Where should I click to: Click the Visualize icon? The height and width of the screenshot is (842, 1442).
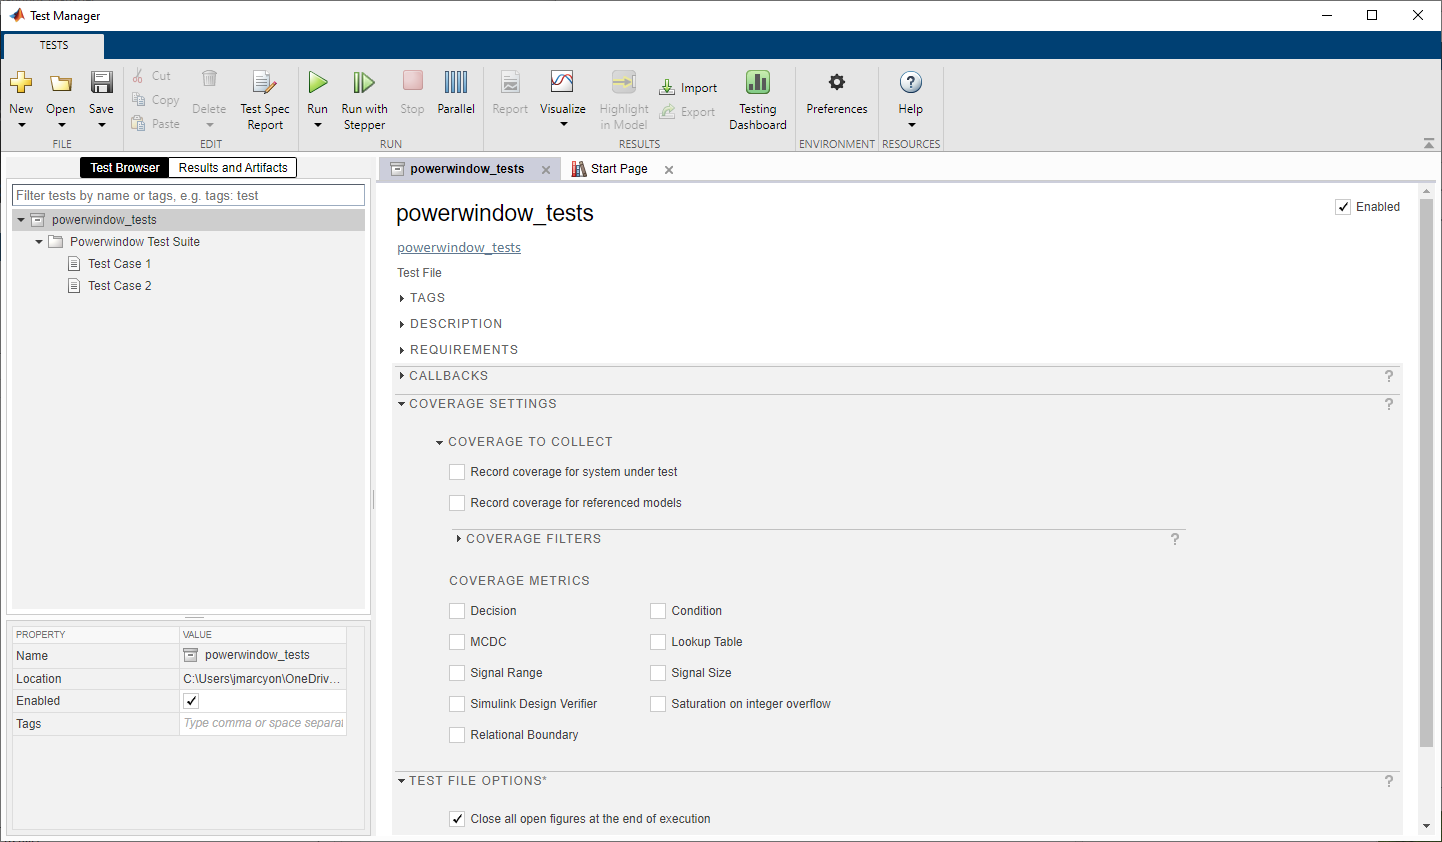562,83
